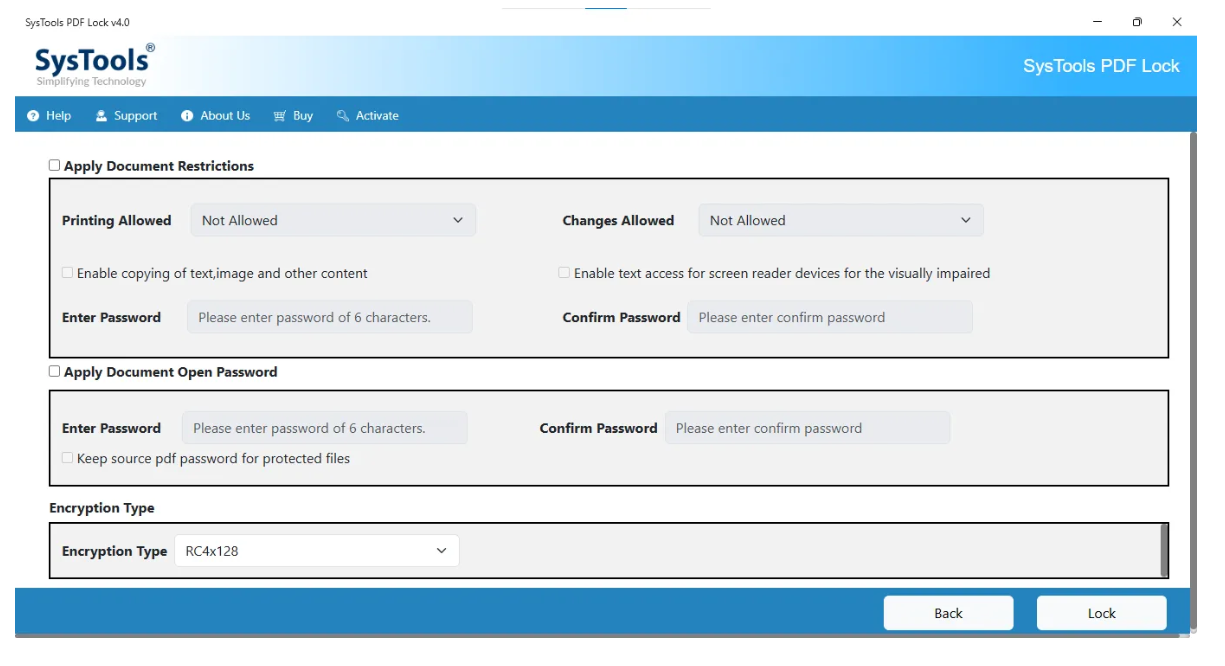
Task: Tick Keep source pdf password checkbox
Action: coord(68,458)
